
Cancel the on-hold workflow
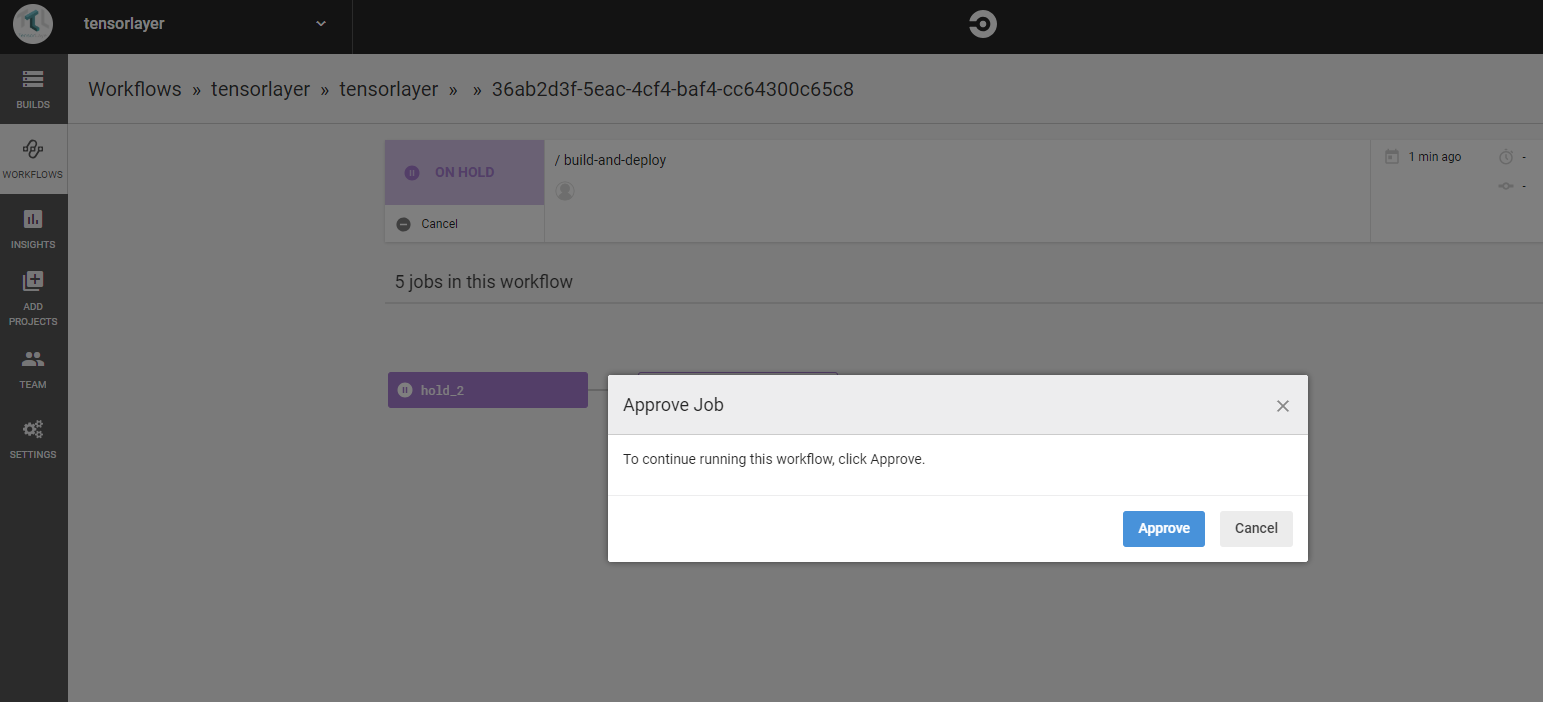coord(427,224)
